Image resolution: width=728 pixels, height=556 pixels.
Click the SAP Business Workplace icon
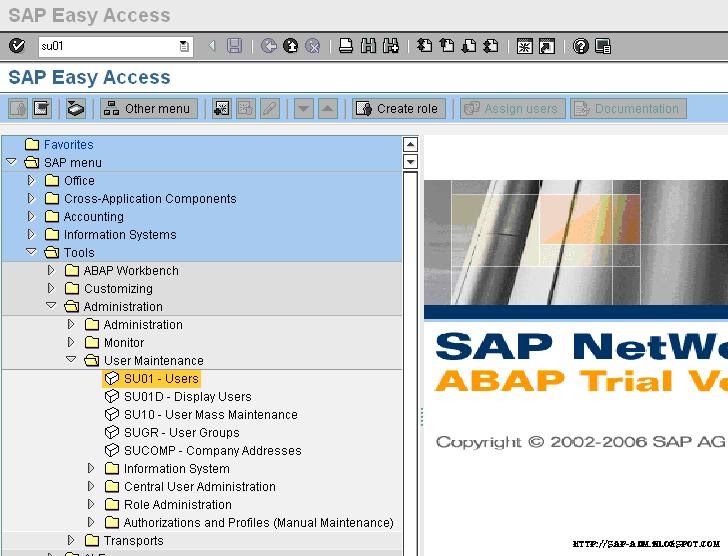point(75,109)
